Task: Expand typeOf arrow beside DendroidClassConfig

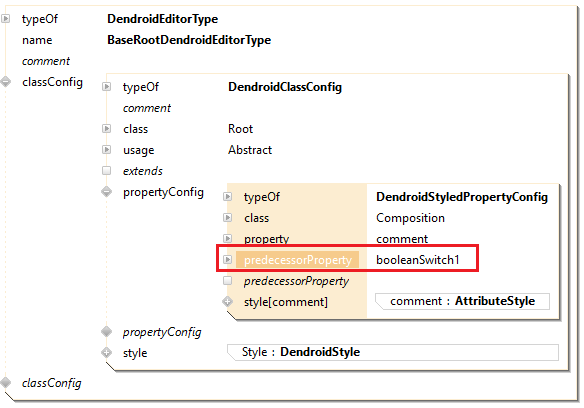Action: click(x=107, y=86)
